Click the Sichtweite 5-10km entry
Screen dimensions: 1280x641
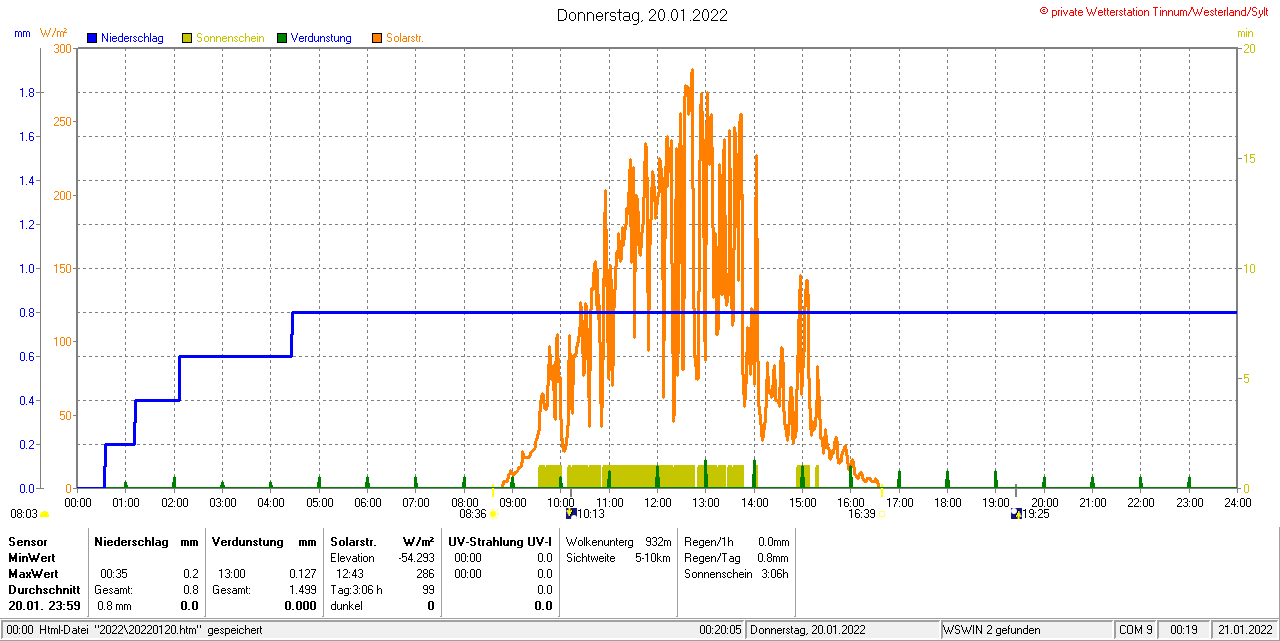(x=618, y=557)
